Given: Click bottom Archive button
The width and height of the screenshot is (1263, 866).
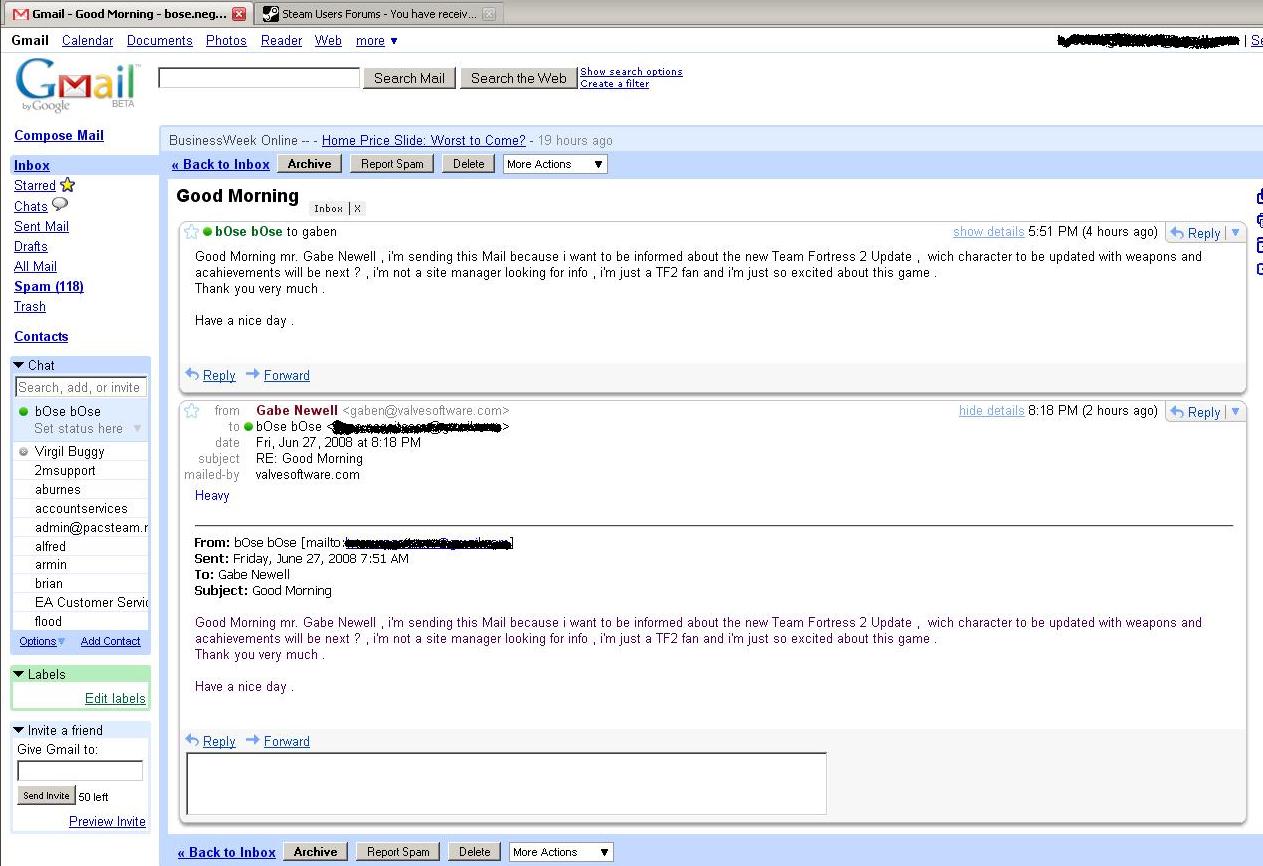Looking at the screenshot, I should (316, 852).
